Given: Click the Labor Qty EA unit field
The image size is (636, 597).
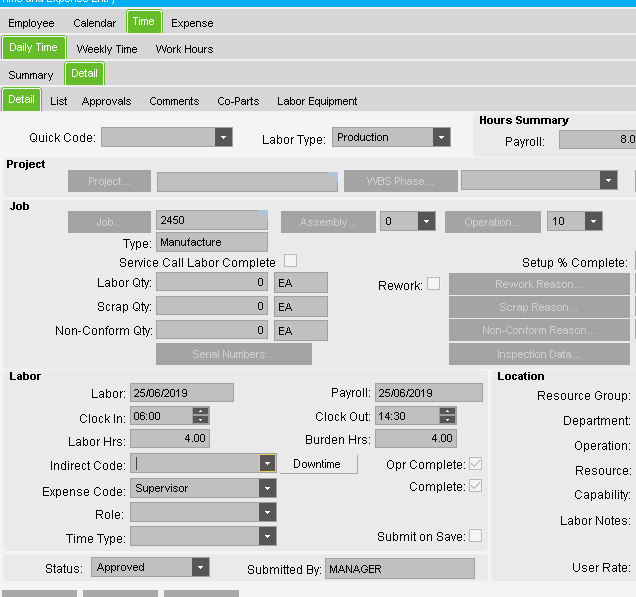Looking at the screenshot, I should [x=301, y=283].
